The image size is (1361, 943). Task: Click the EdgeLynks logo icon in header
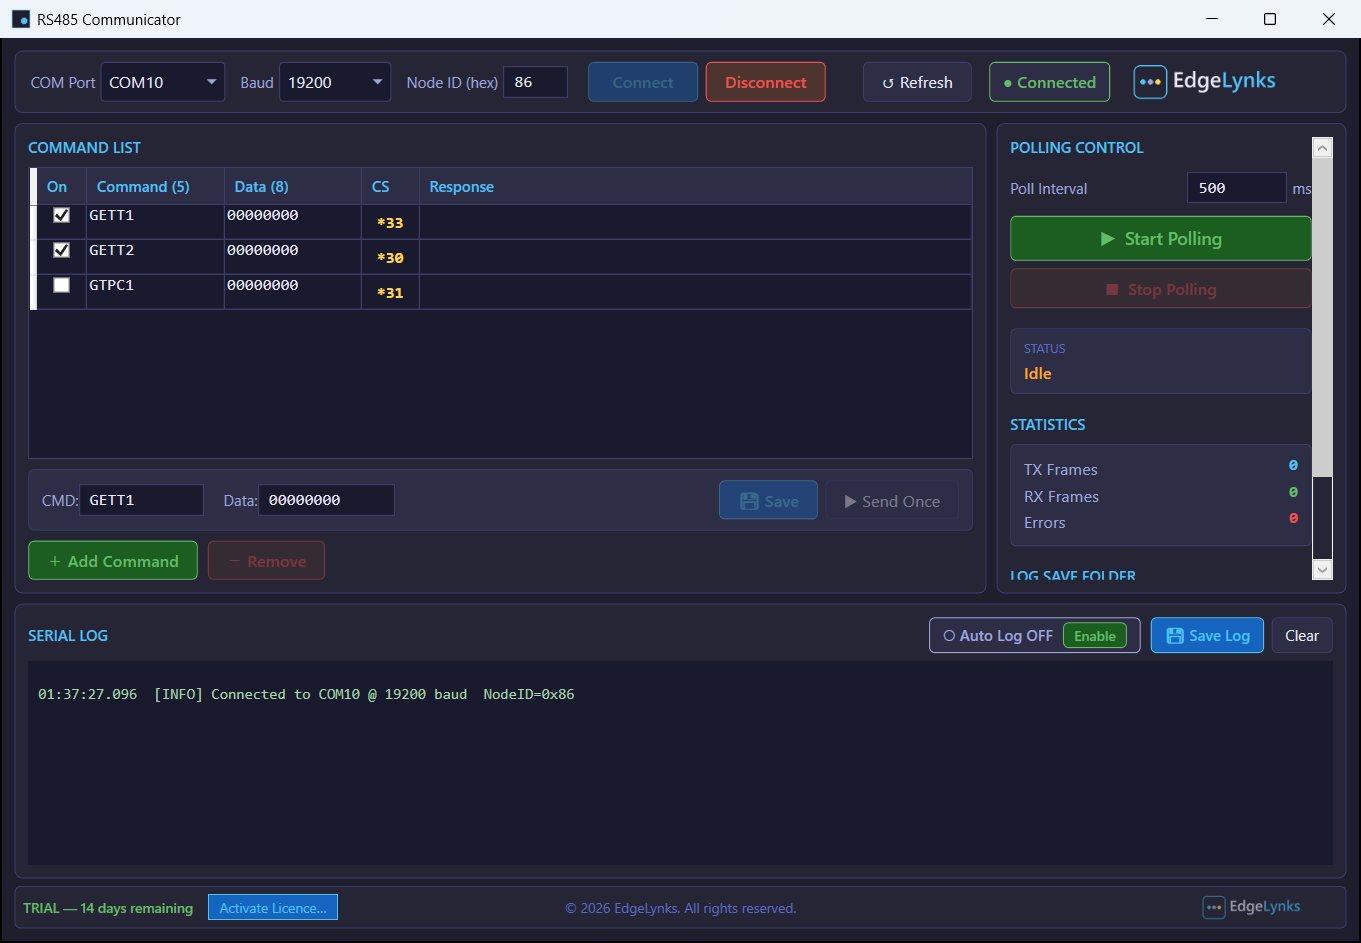[x=1150, y=82]
